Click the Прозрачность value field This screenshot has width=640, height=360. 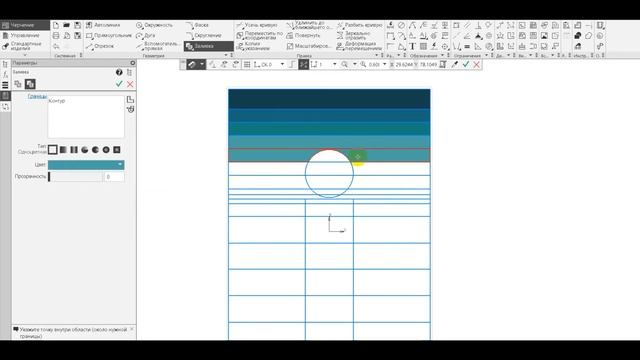114,177
